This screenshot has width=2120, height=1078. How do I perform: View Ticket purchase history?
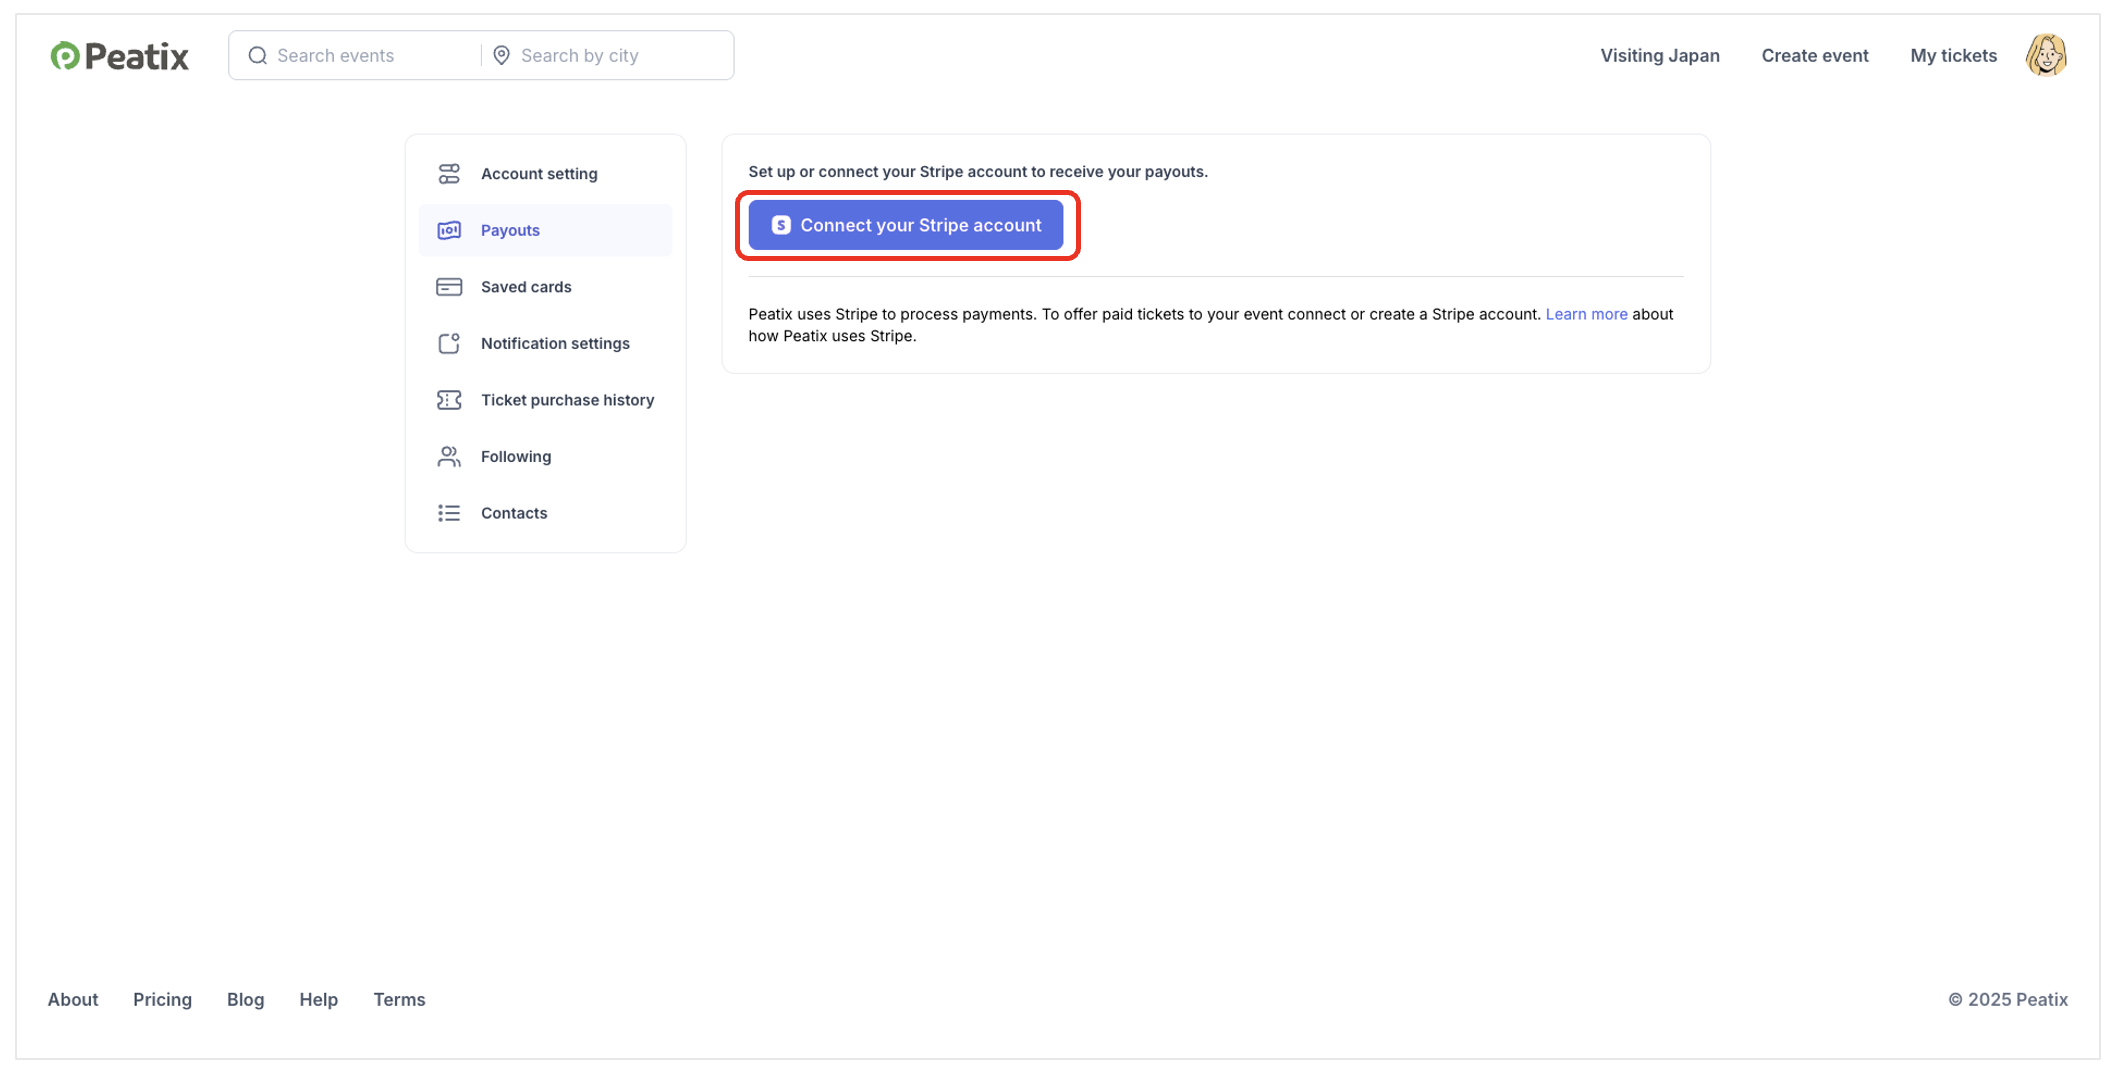[545, 400]
